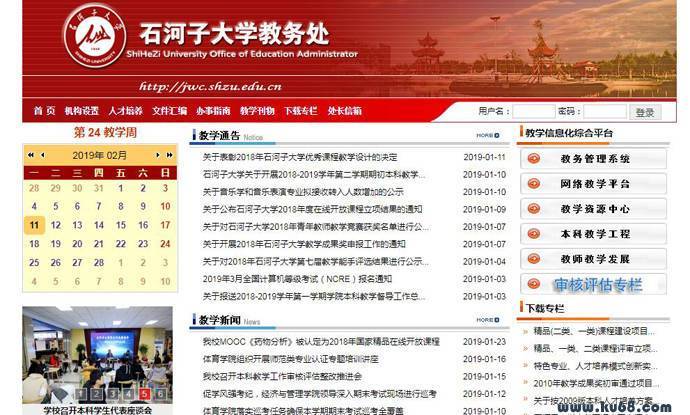Open download 精品、一类、二类课程评审立项
The width and height of the screenshot is (690, 415).
click(595, 349)
